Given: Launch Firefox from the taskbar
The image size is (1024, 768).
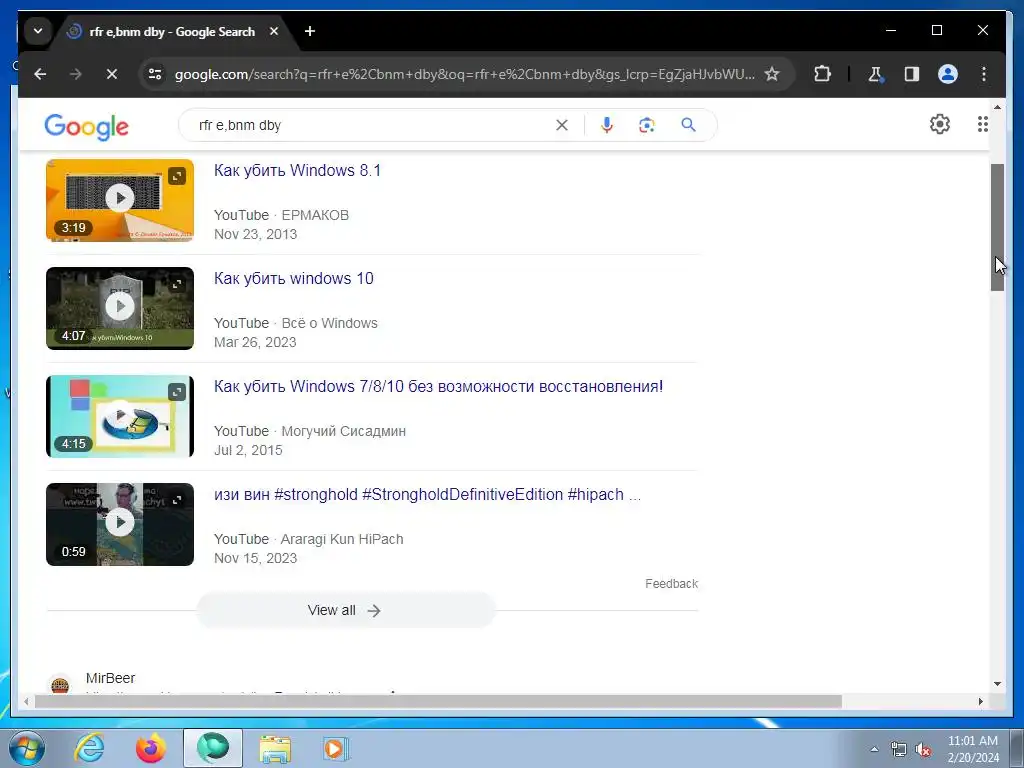Looking at the screenshot, I should [151, 748].
